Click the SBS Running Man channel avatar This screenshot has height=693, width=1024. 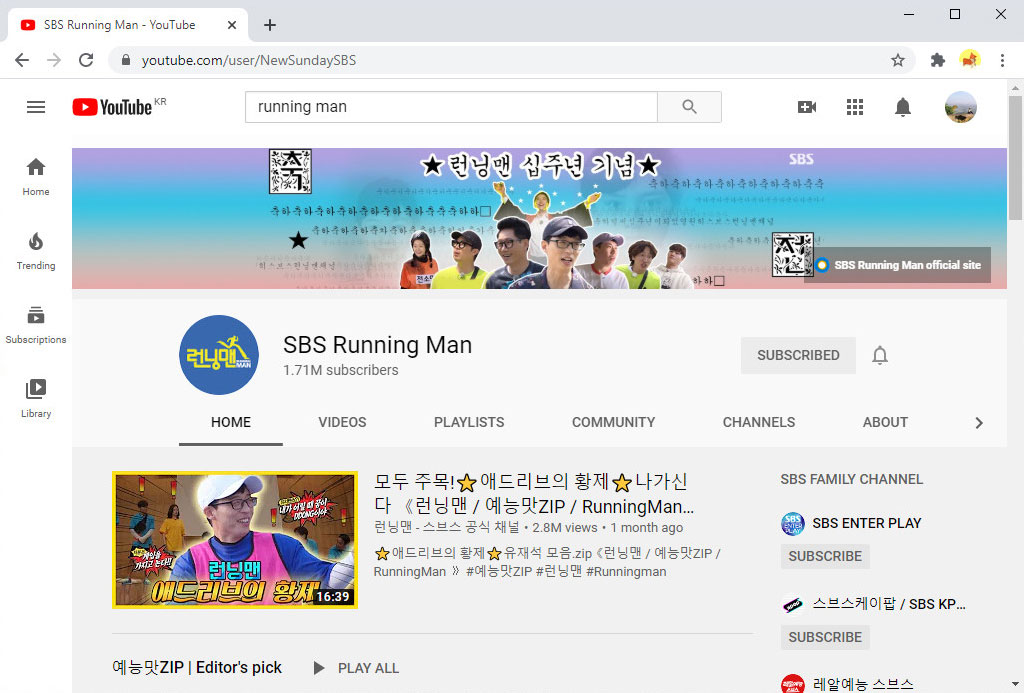pos(219,355)
